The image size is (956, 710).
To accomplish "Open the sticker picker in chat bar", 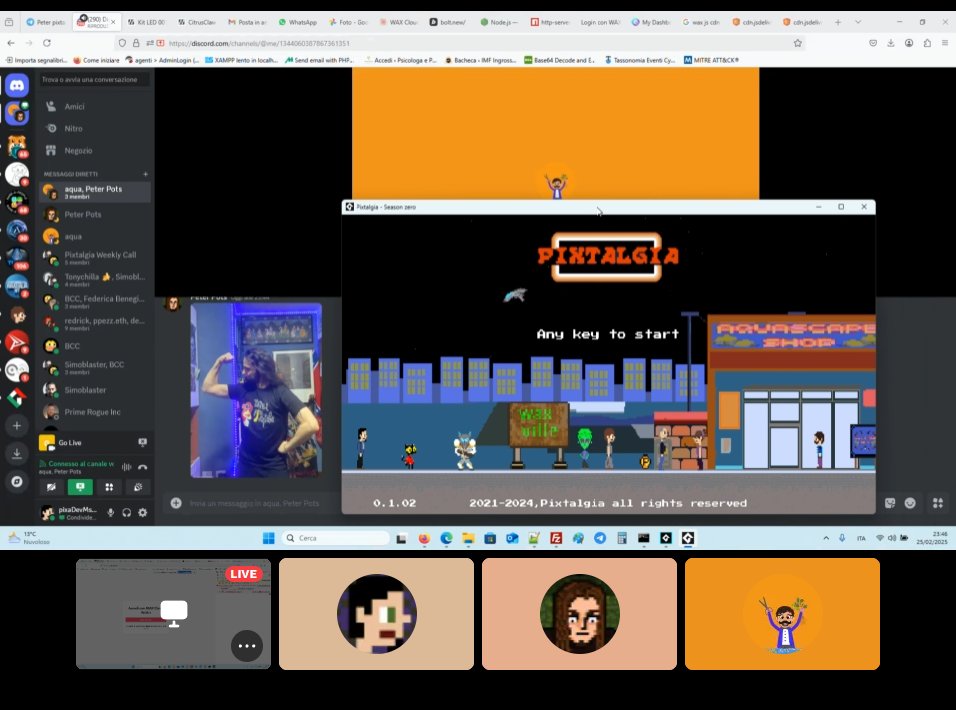I will click(890, 503).
